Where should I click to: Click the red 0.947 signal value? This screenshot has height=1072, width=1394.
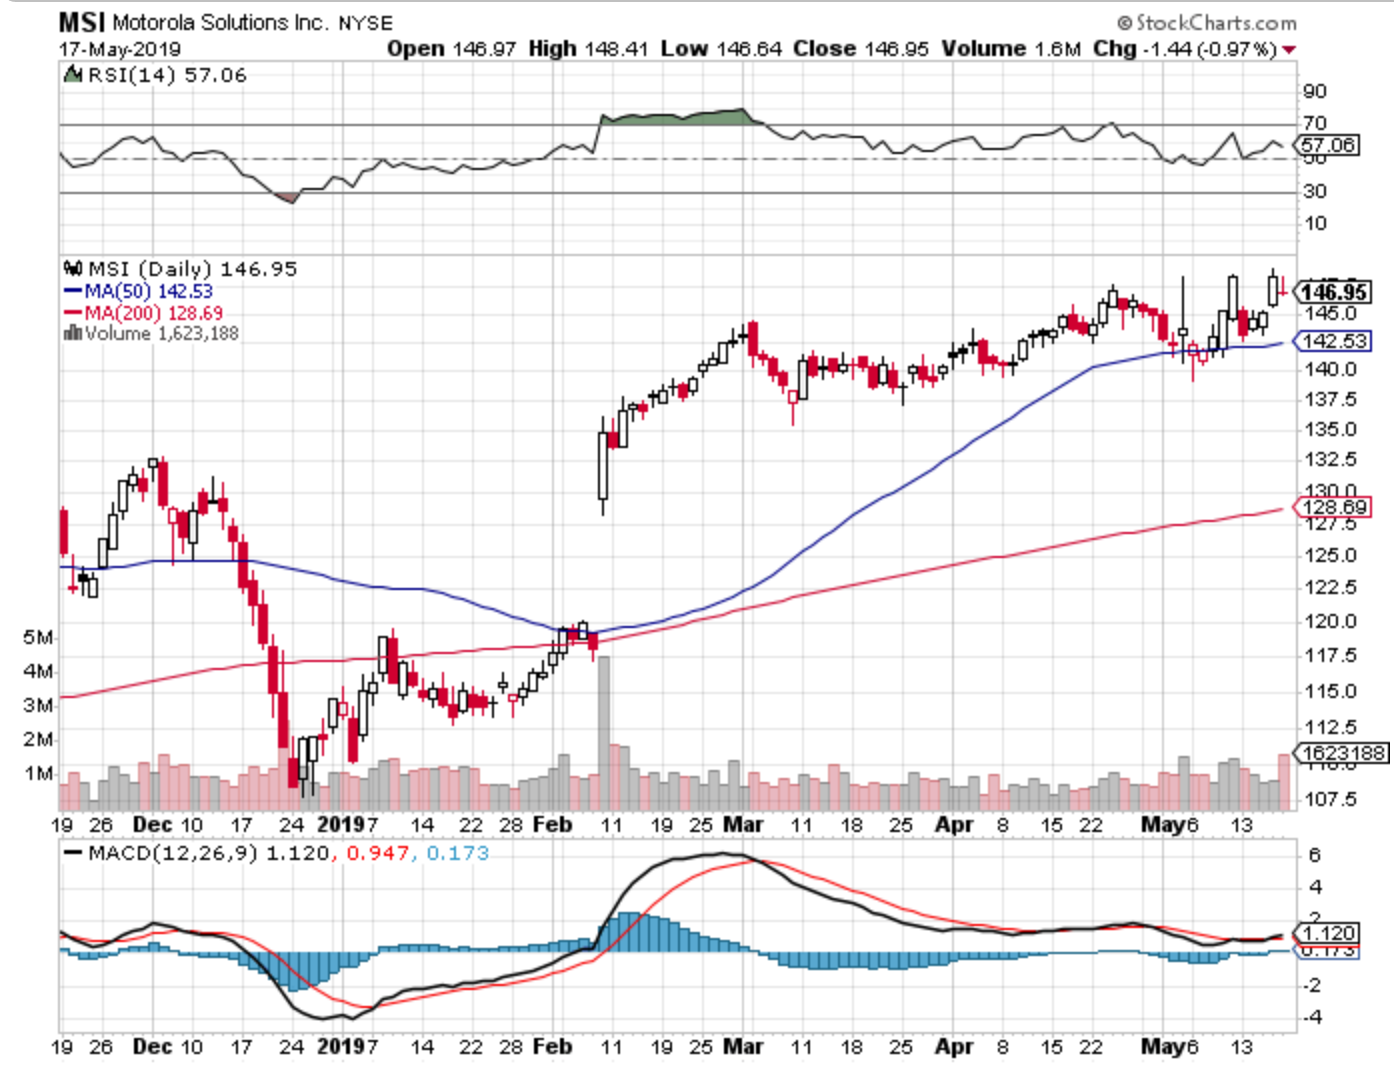coord(378,853)
